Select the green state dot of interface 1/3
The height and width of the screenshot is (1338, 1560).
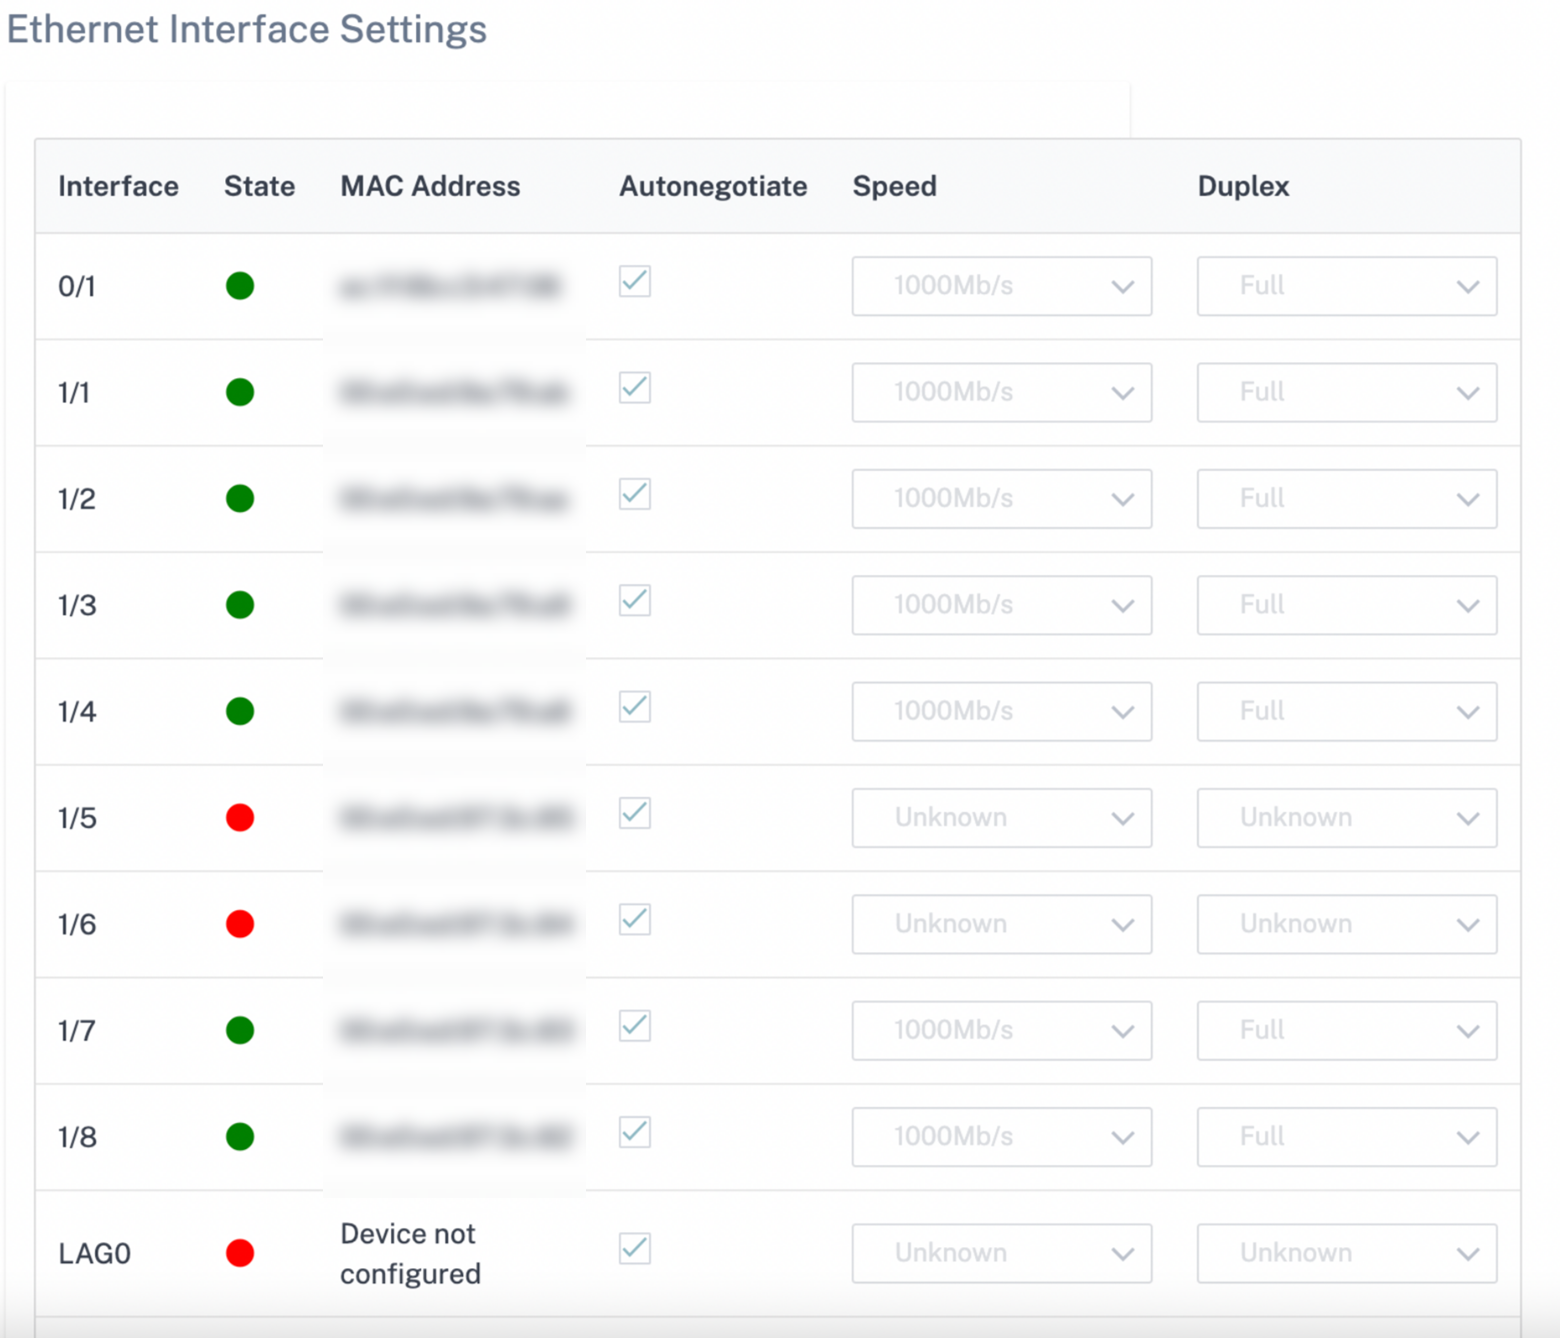[x=240, y=605]
